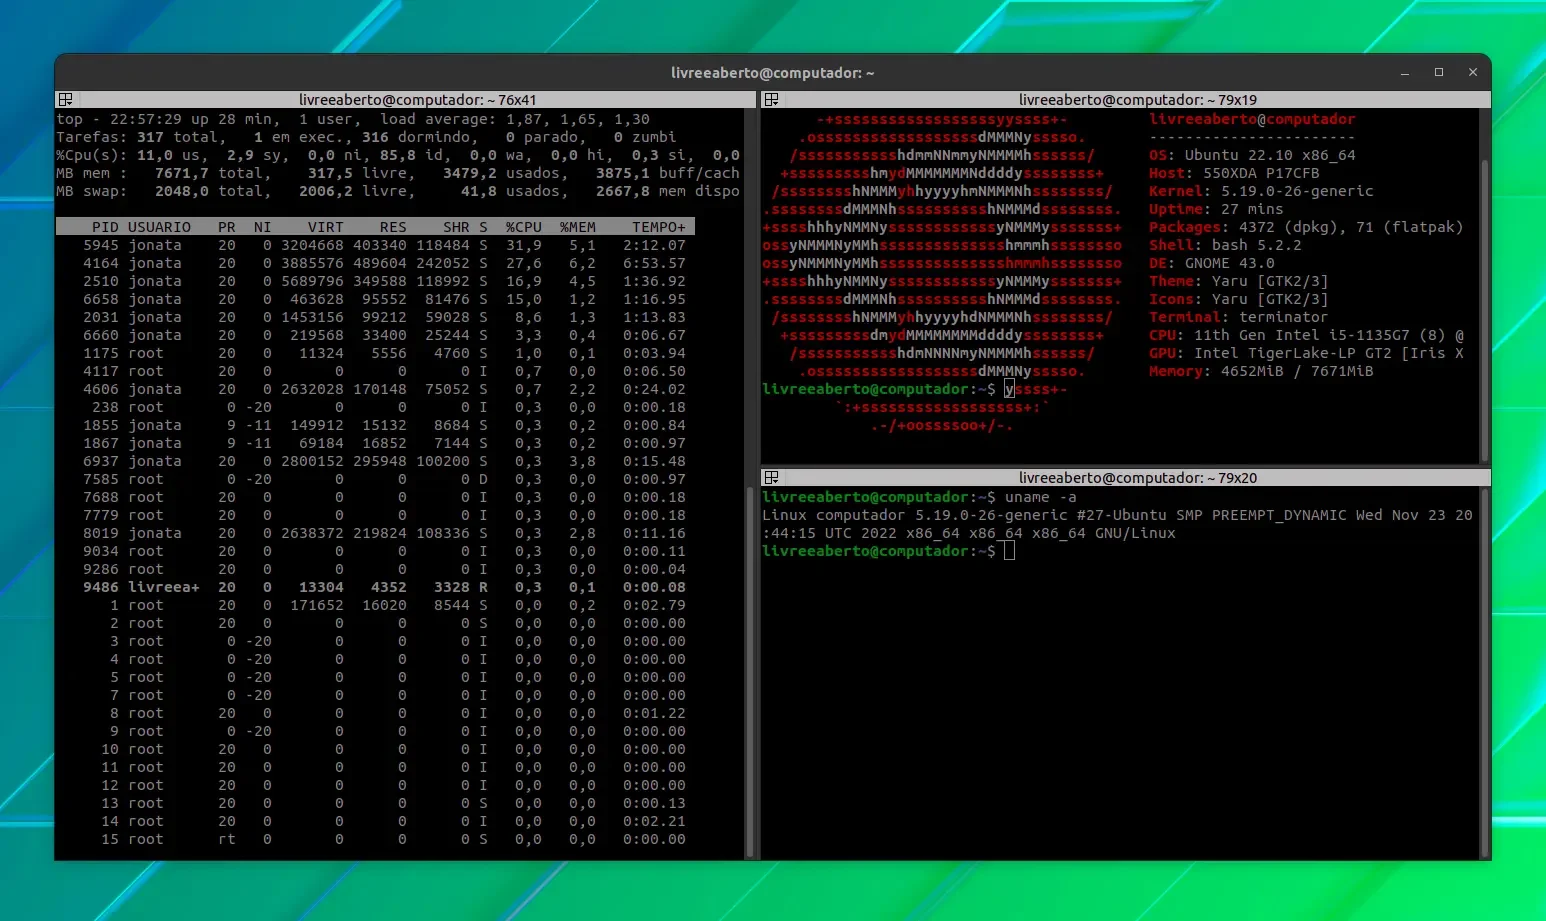This screenshot has width=1546, height=921.
Task: Click the red livreeaberto@computador neofetch heading
Action: tap(1252, 119)
